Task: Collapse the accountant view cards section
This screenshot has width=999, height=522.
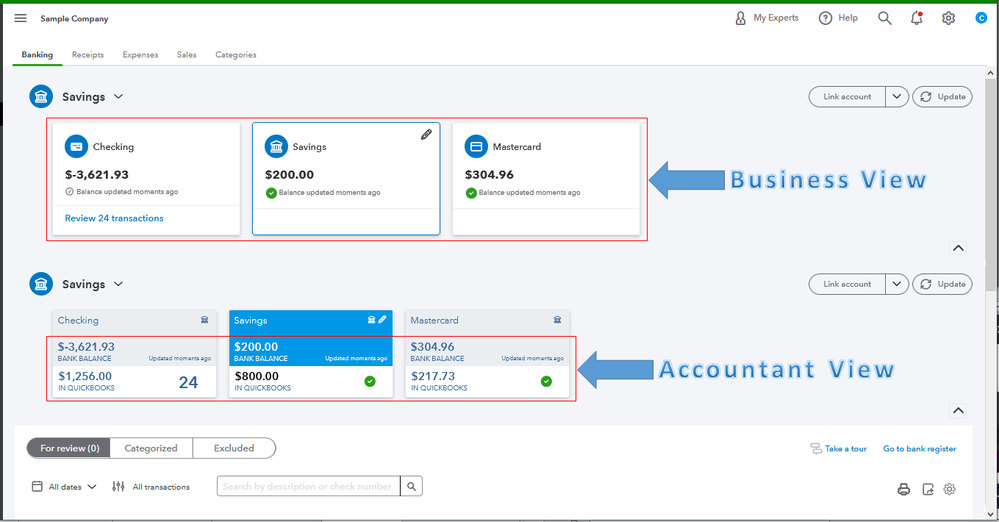Action: click(x=958, y=410)
